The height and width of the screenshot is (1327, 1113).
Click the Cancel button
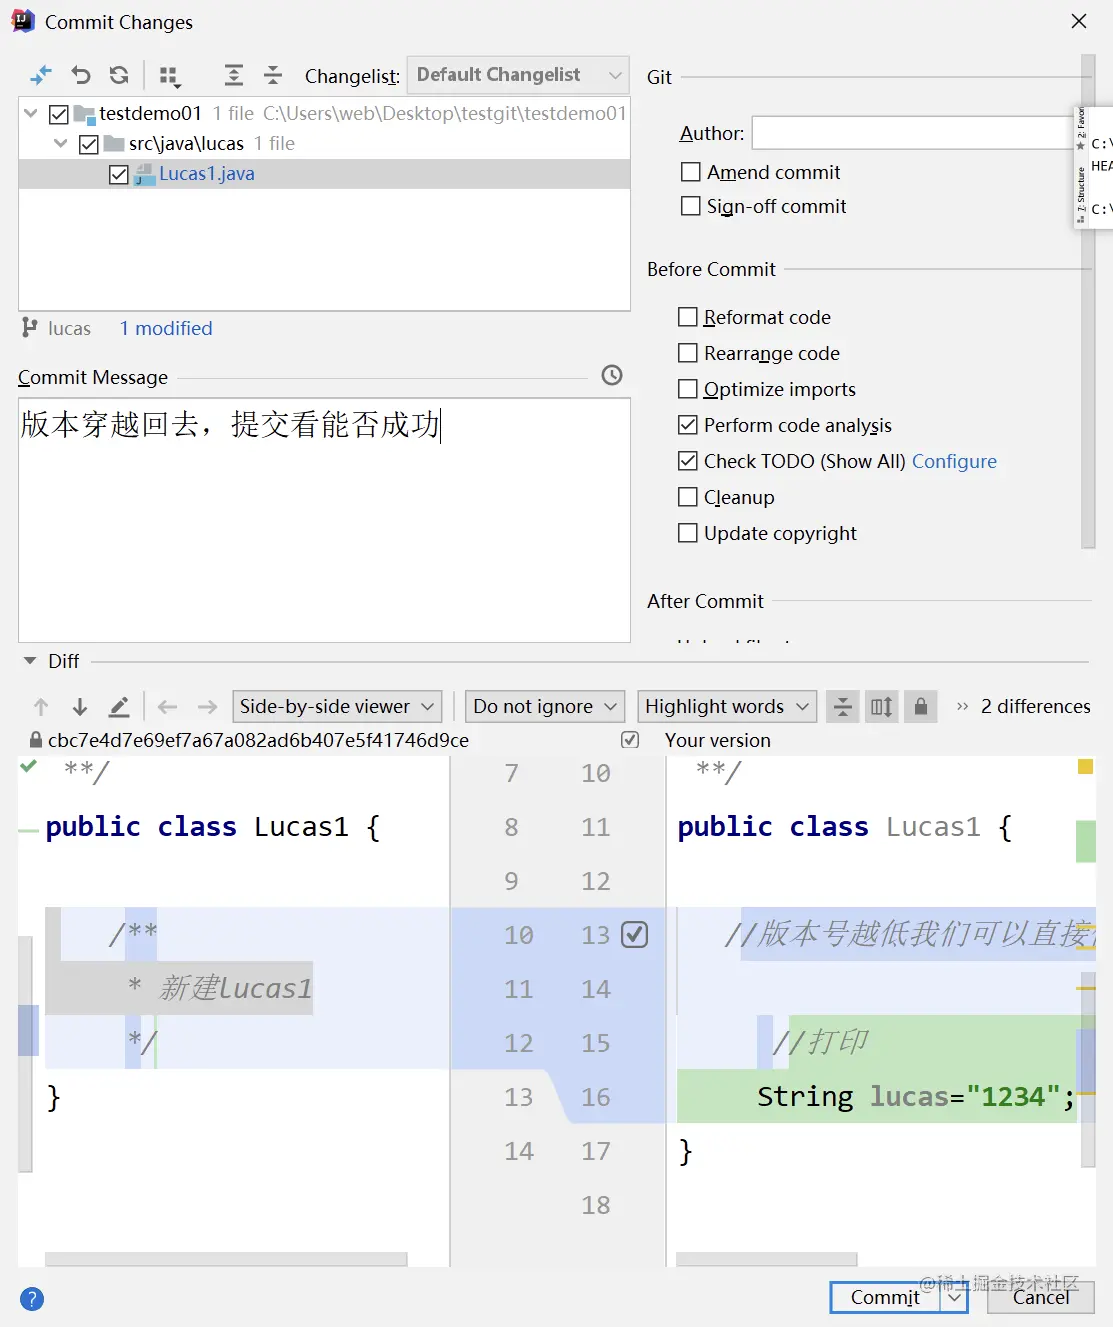pos(1041,1298)
